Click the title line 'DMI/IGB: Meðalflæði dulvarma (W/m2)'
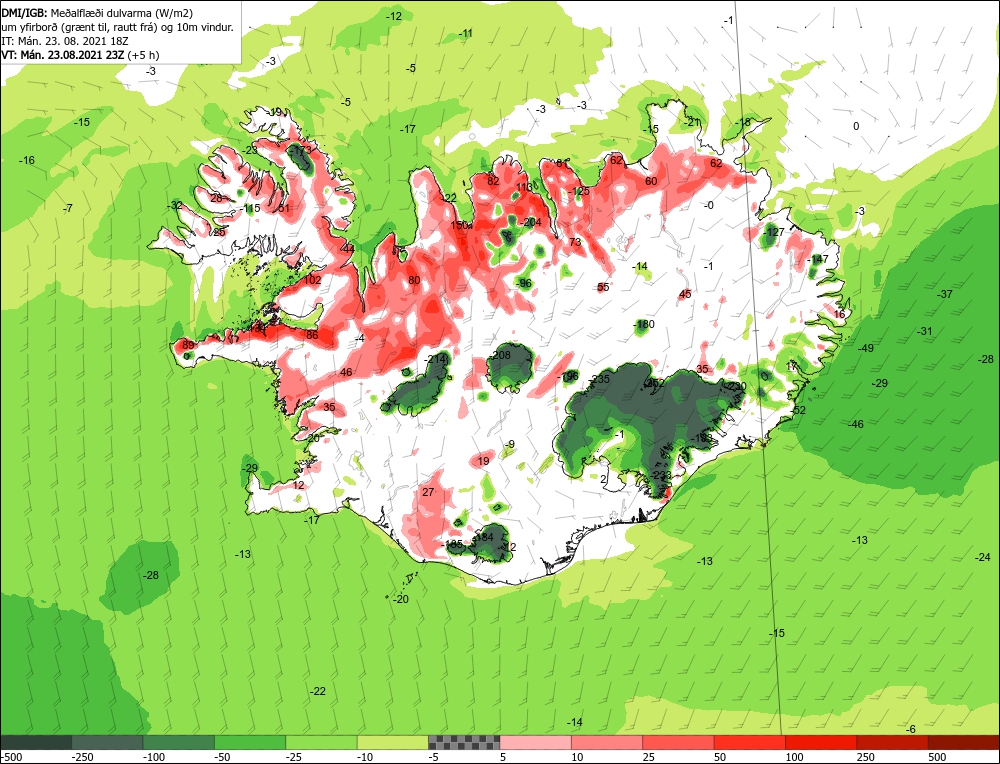The height and width of the screenshot is (764, 1000). [97, 13]
